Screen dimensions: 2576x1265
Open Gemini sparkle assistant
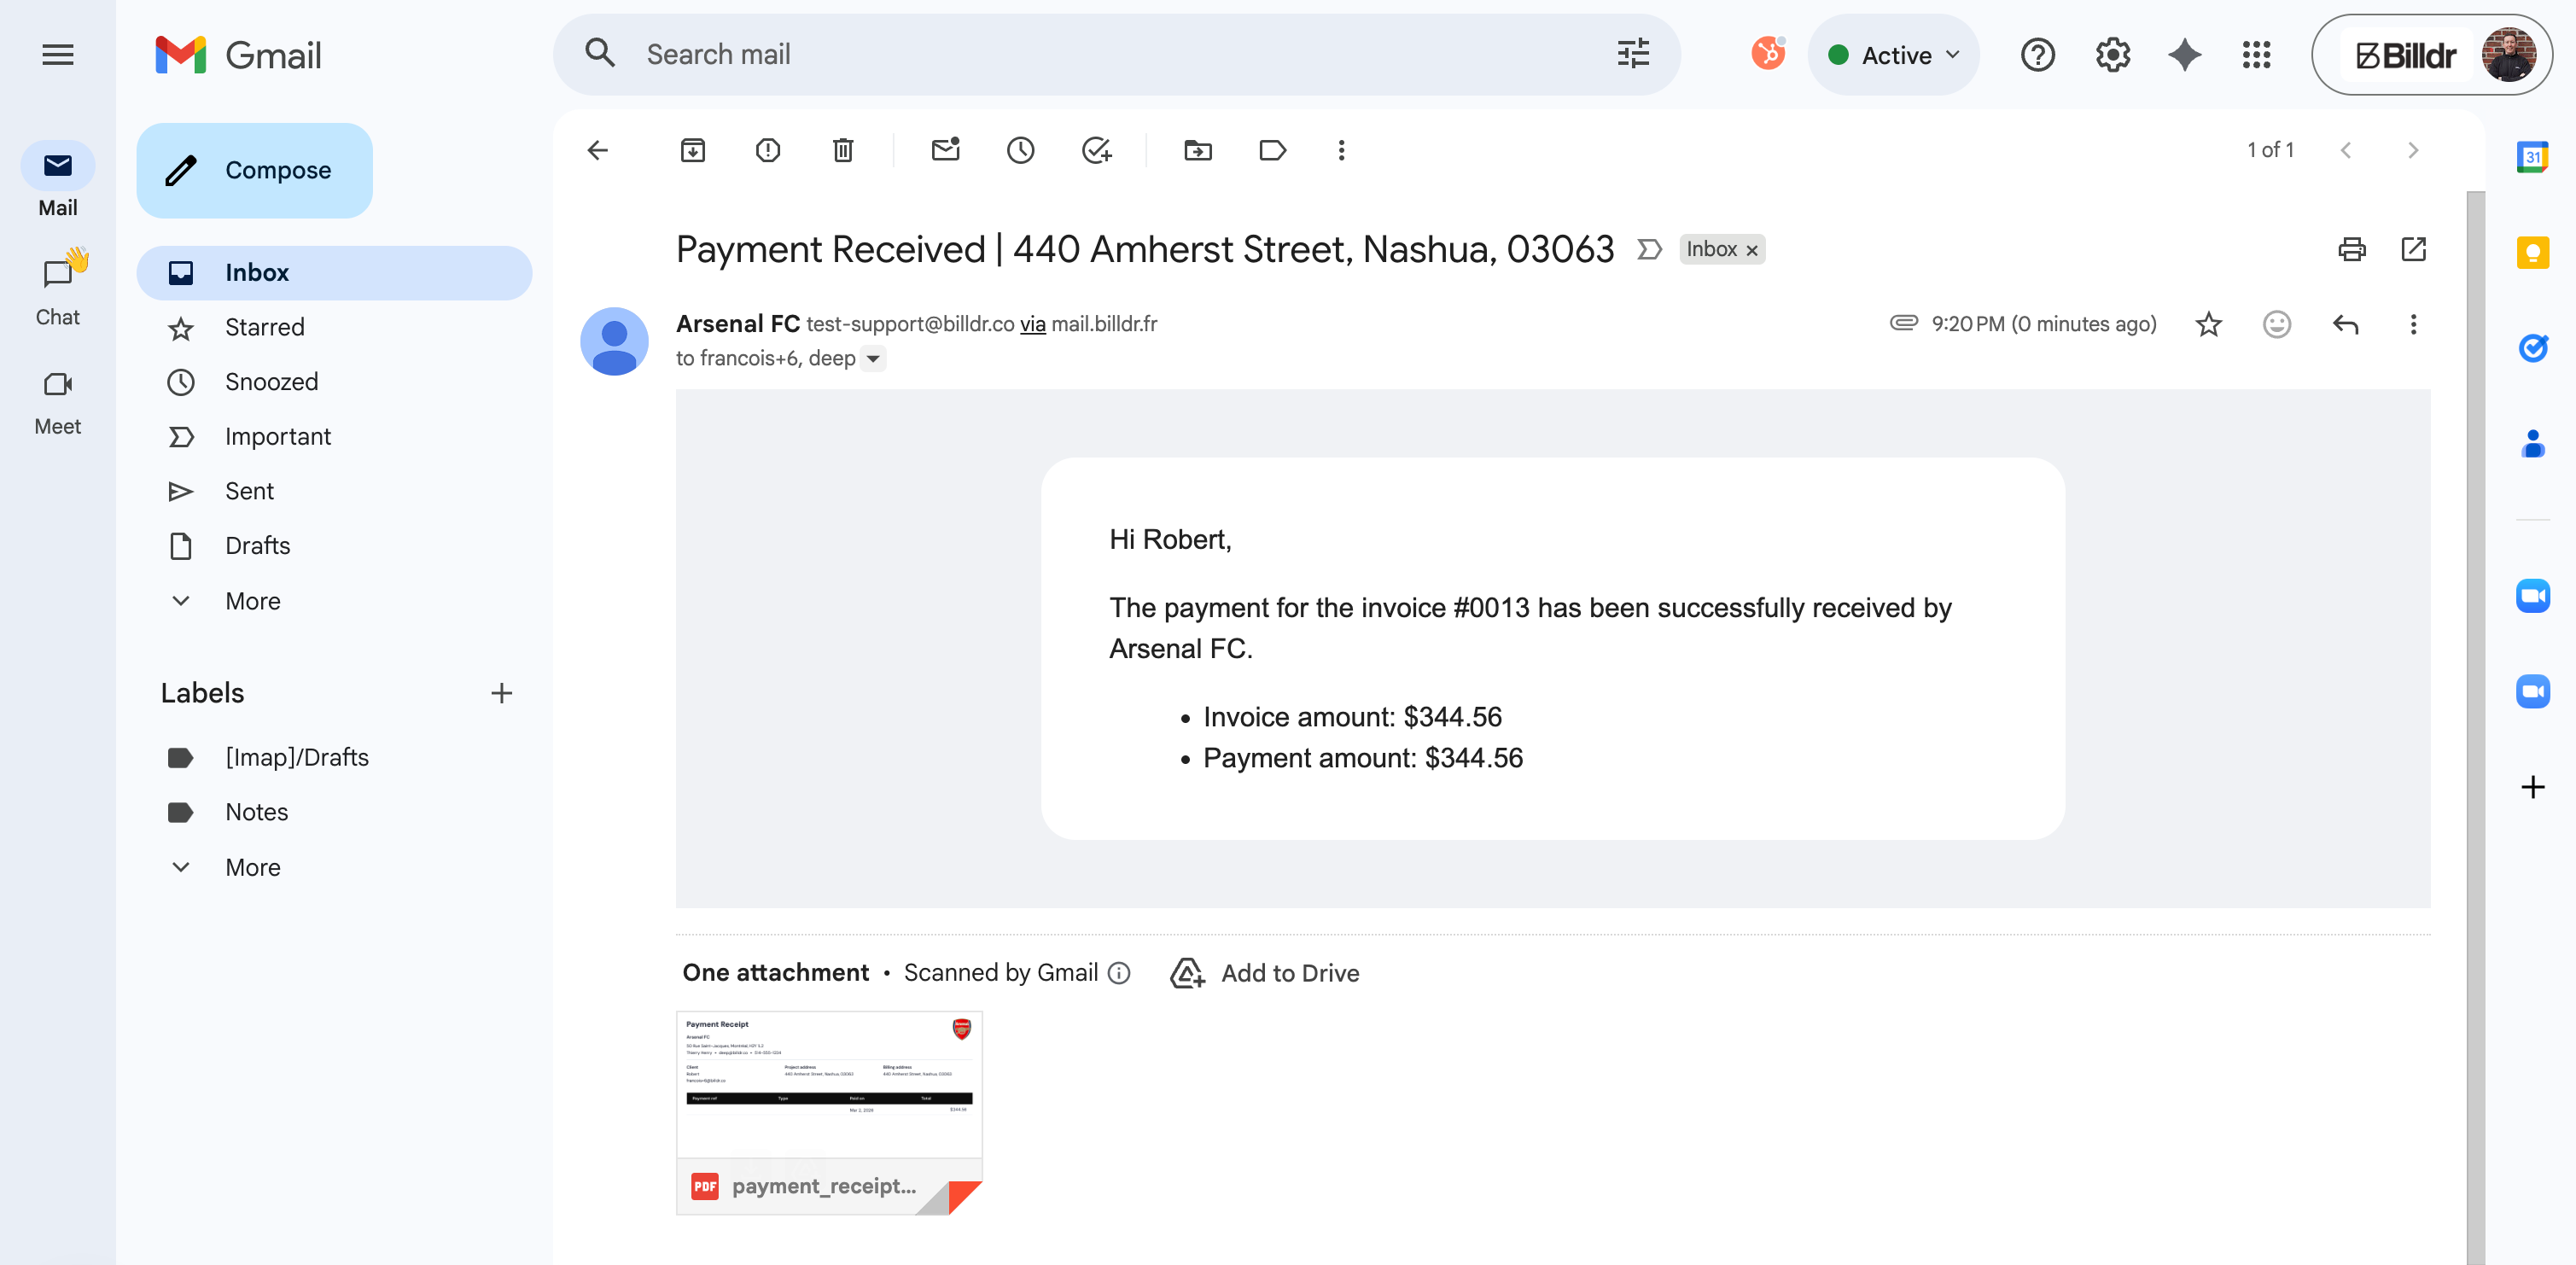tap(2184, 55)
